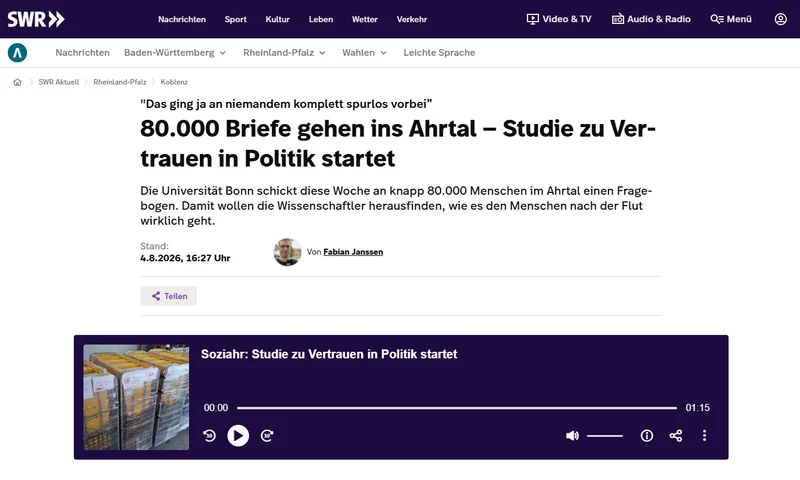Open the SWR Aktuell round logo

pyautogui.click(x=17, y=53)
